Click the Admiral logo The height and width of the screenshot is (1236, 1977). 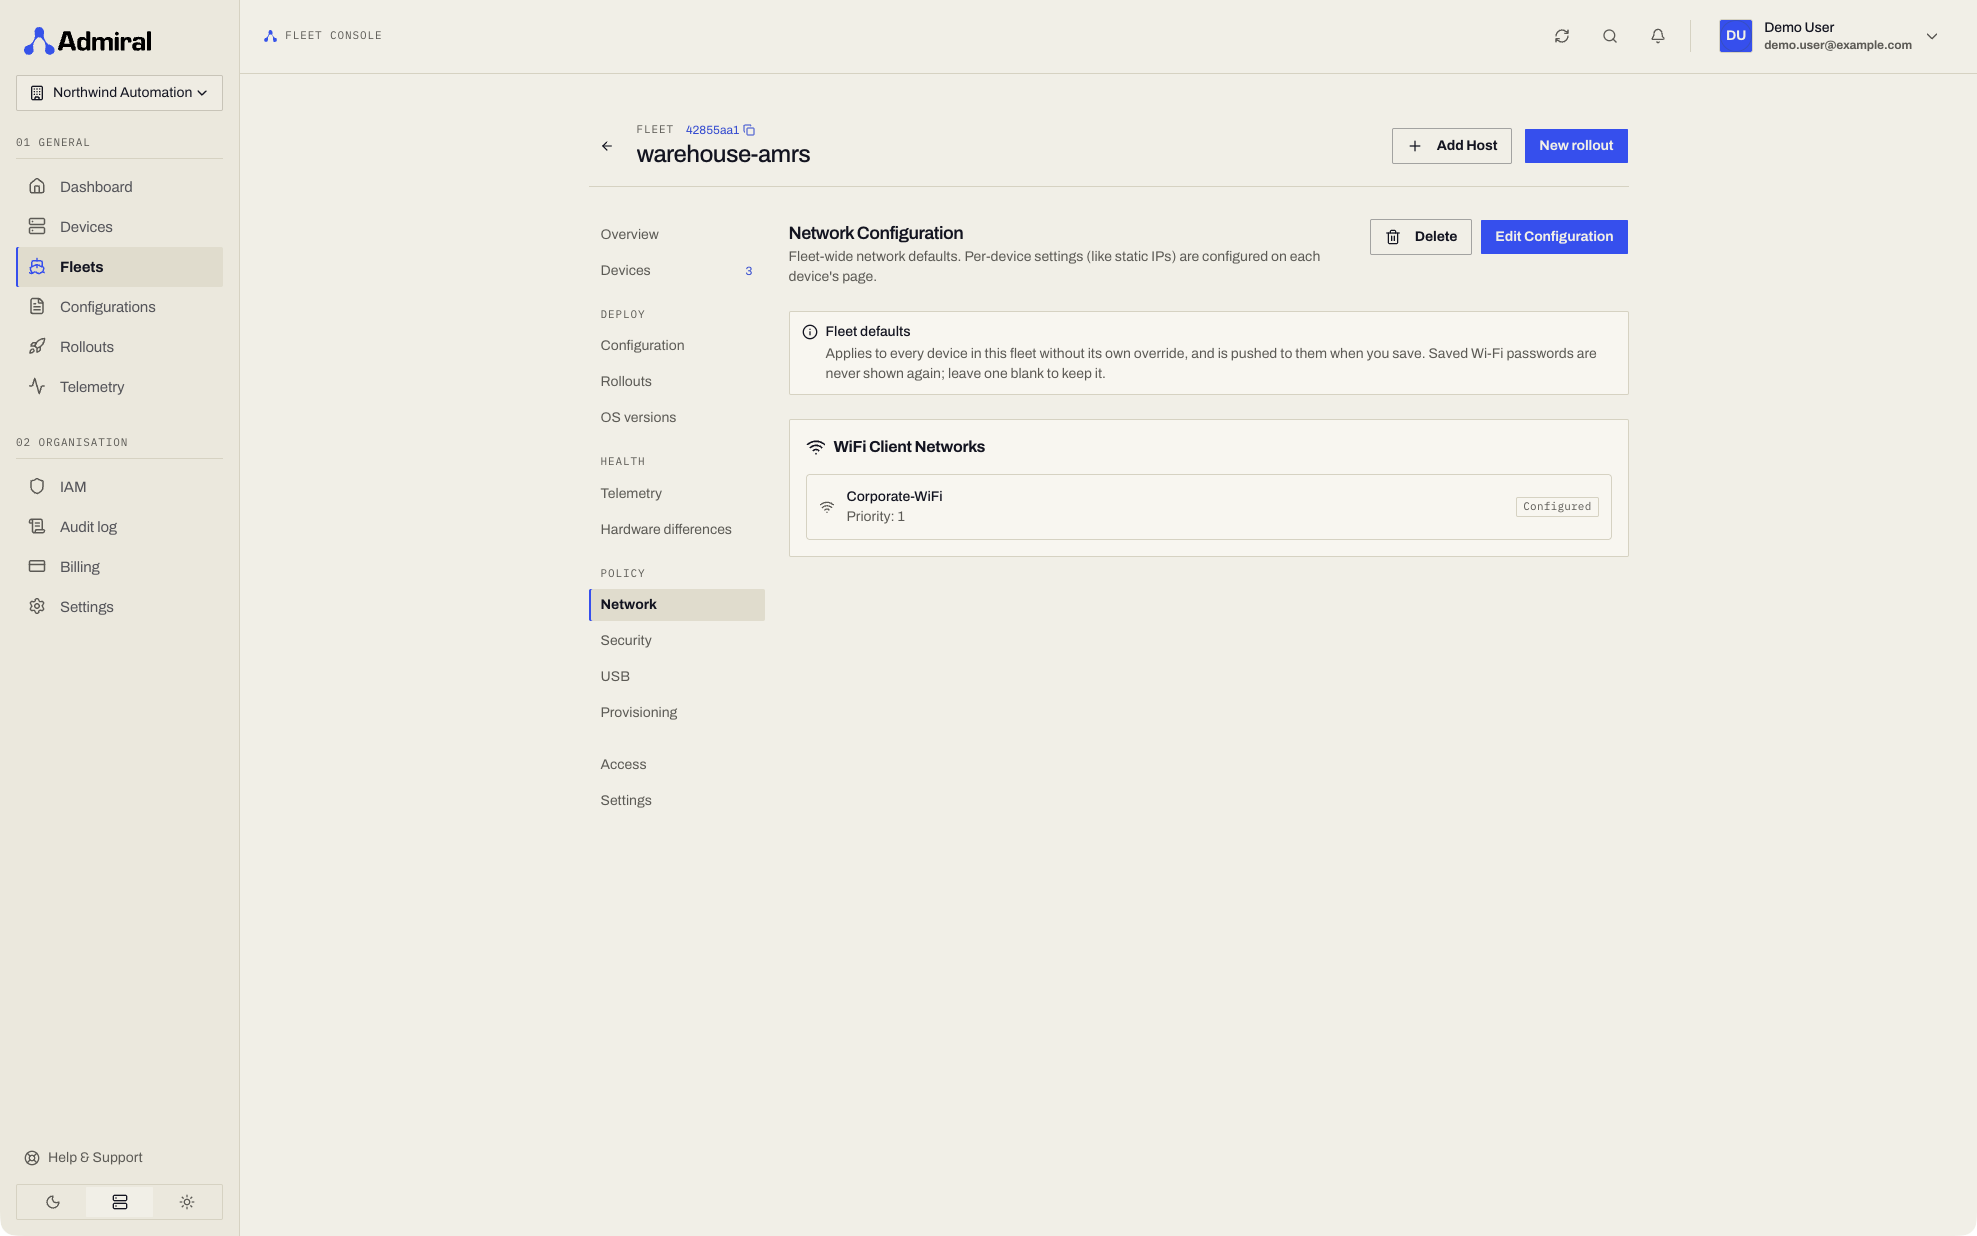[88, 41]
